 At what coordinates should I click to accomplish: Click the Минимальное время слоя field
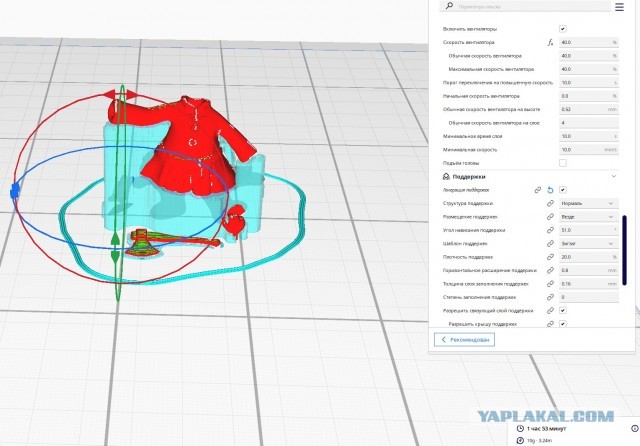[589, 136]
